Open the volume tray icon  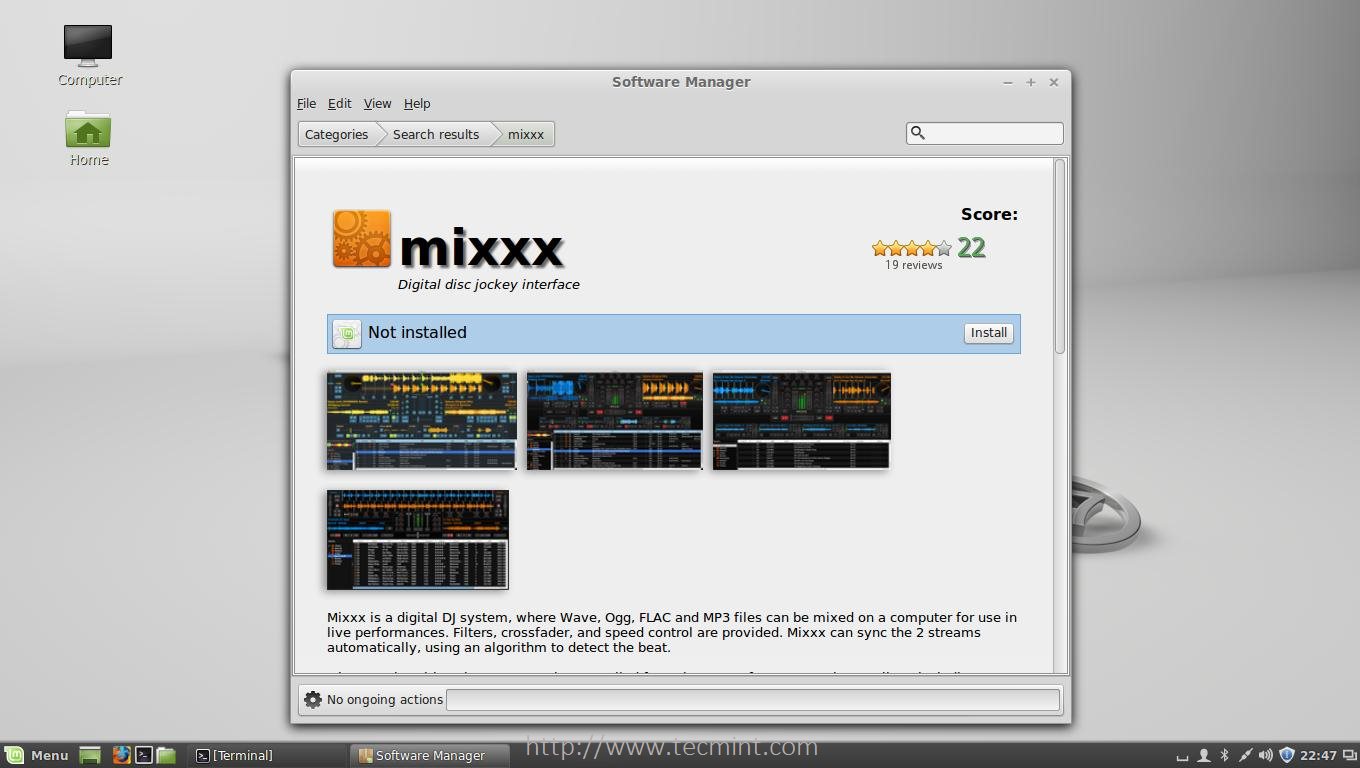(1266, 755)
